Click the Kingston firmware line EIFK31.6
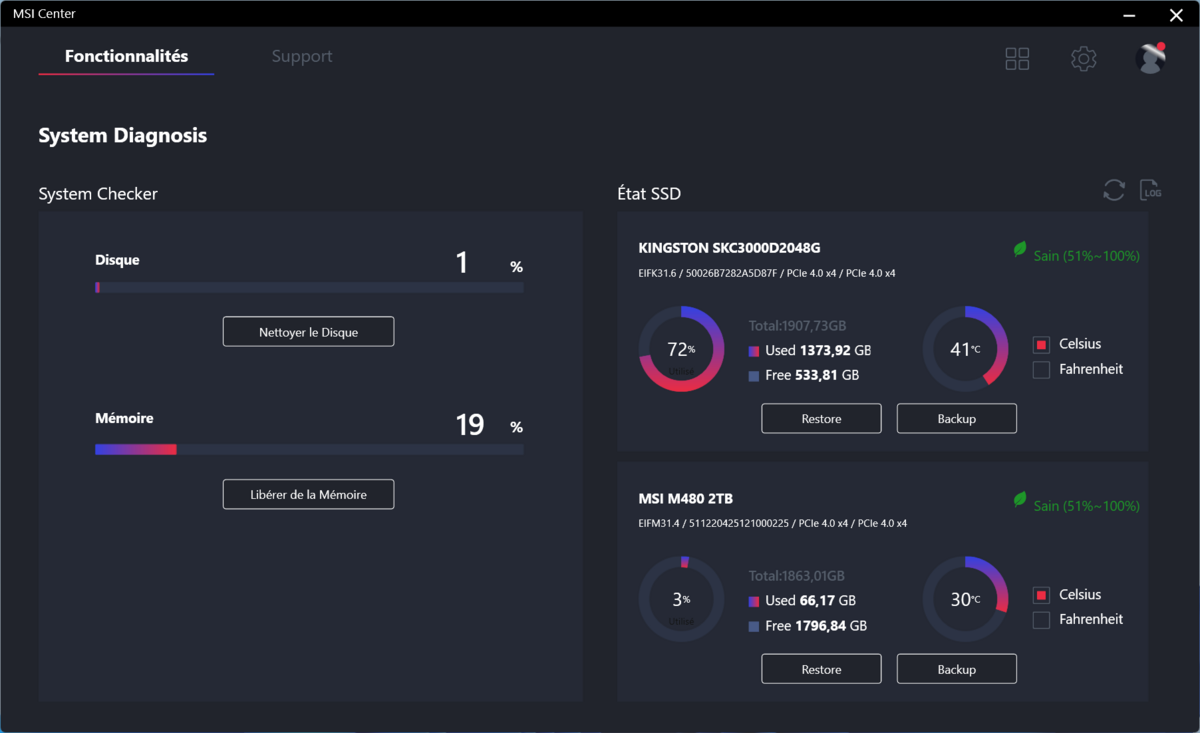Screen dimensions: 1200x733 (767, 273)
